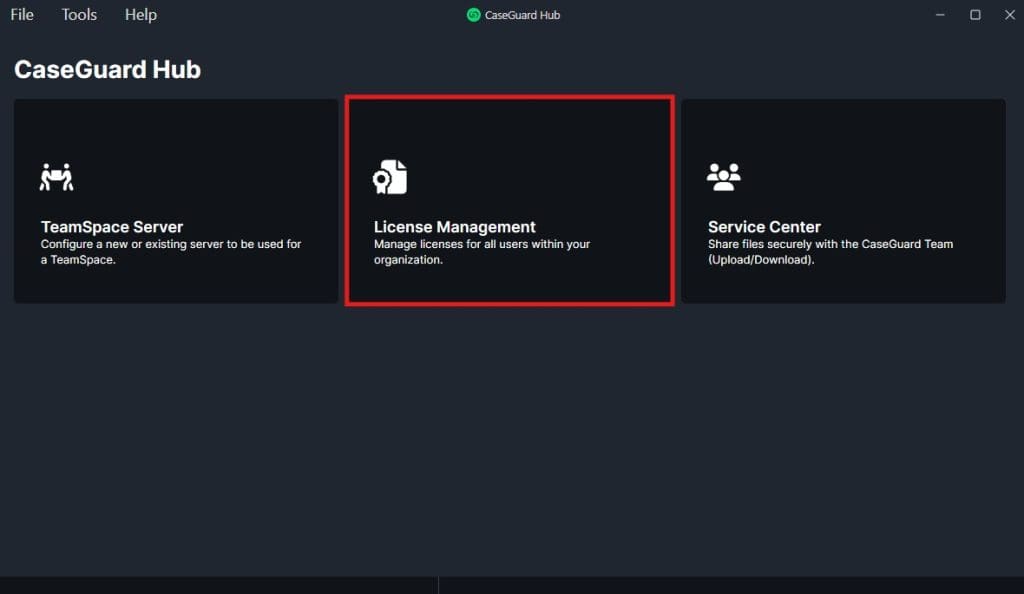Open the Help menu
This screenshot has height=594, width=1024.
tap(141, 15)
